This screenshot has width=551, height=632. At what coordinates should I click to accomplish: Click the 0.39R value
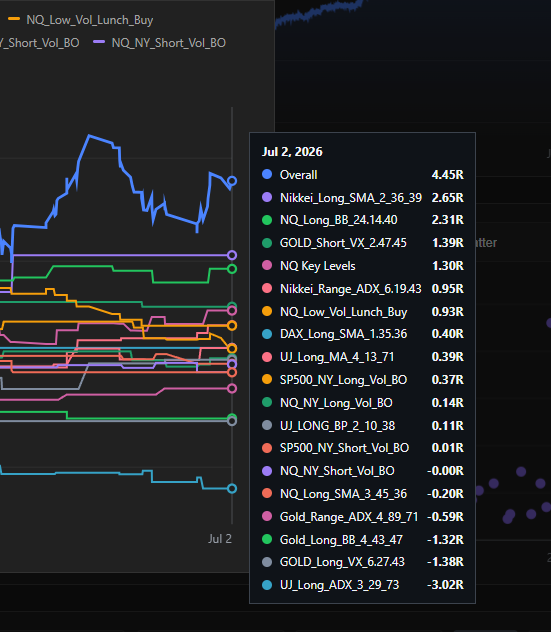(x=447, y=357)
